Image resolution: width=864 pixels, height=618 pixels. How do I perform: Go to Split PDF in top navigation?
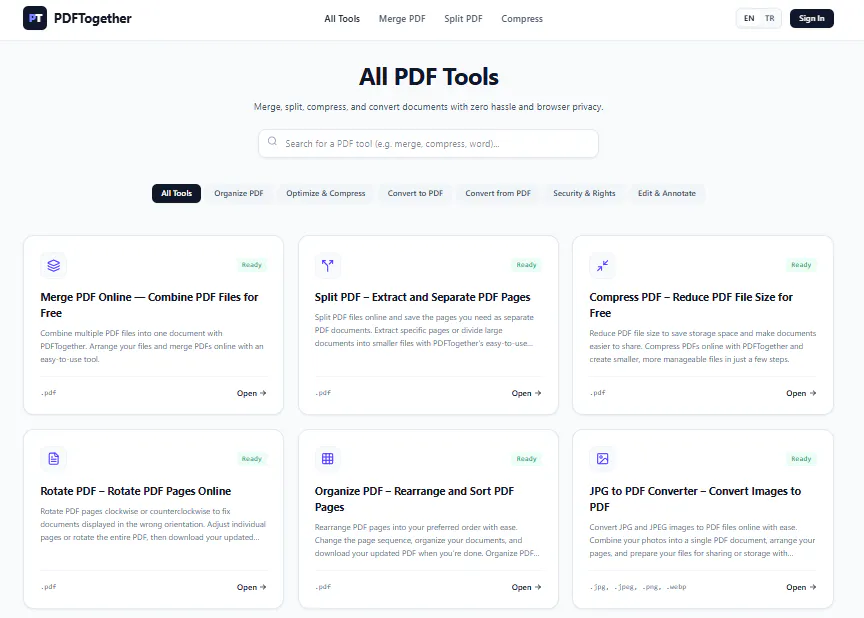click(x=463, y=19)
